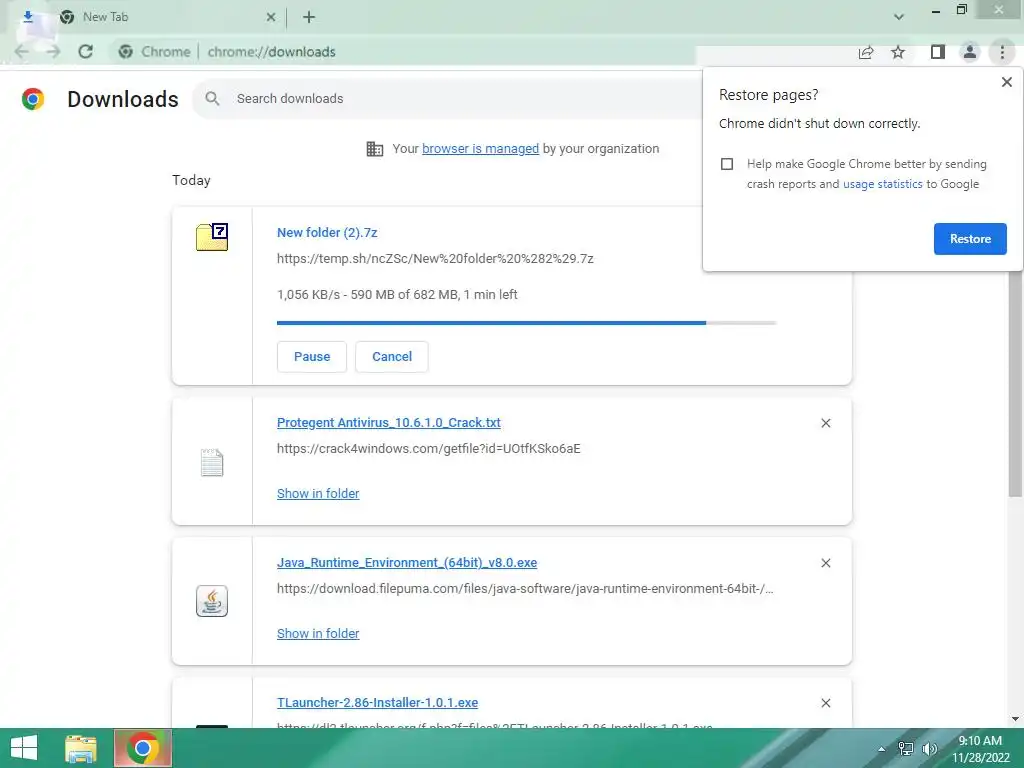Open the usage statistics link
Image resolution: width=1024 pixels, height=768 pixels.
[x=882, y=184]
